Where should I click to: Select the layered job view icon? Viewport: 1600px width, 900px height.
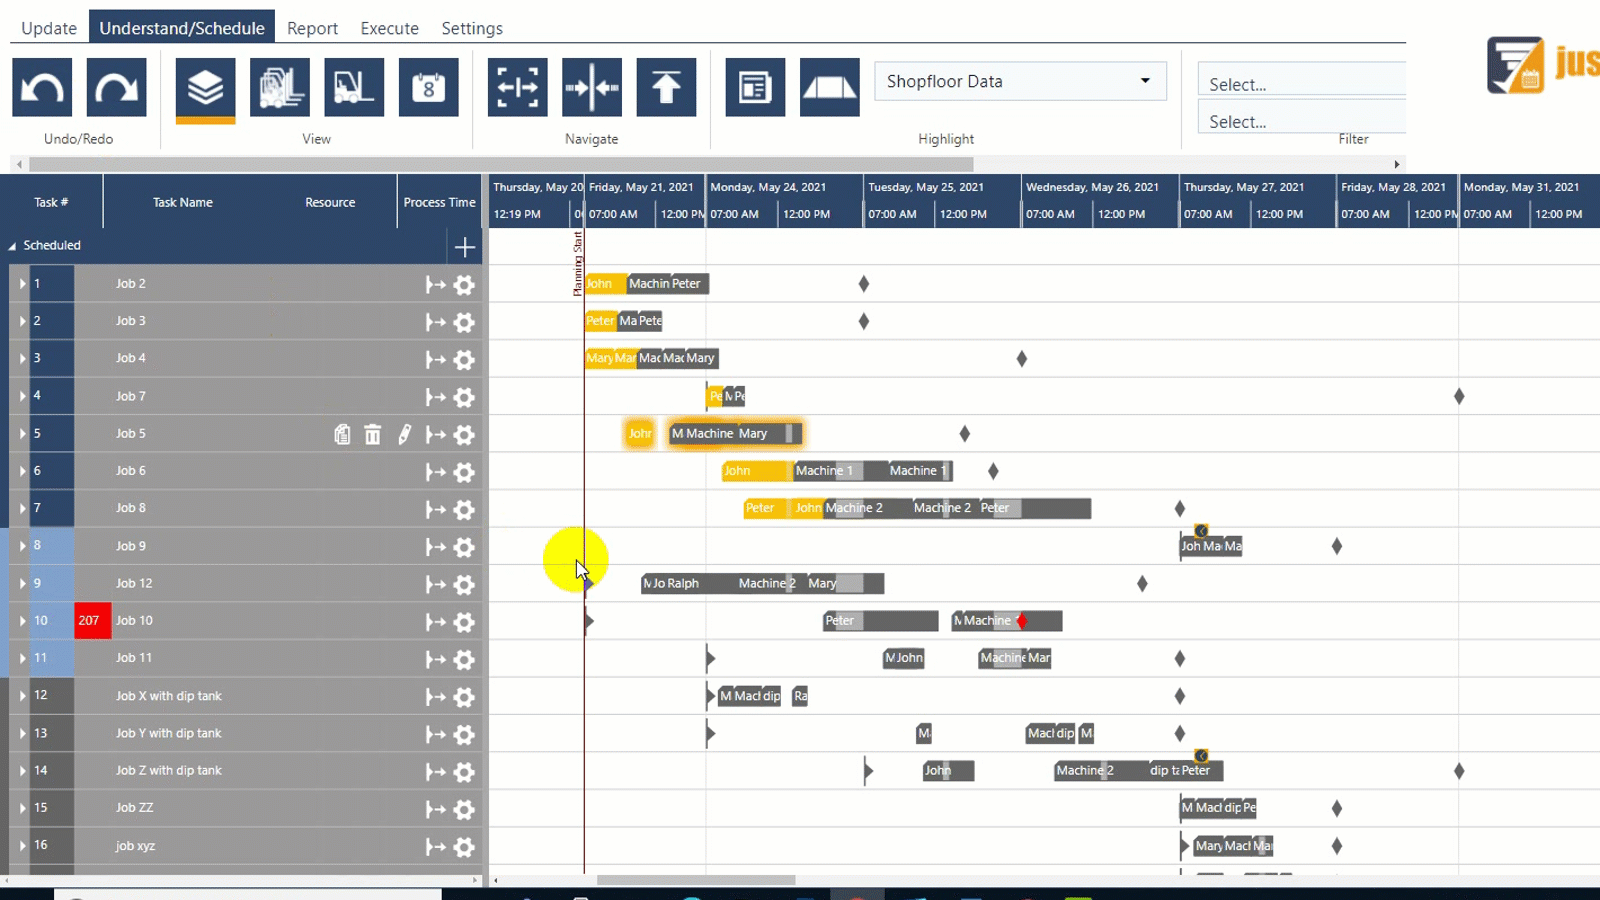(x=205, y=88)
